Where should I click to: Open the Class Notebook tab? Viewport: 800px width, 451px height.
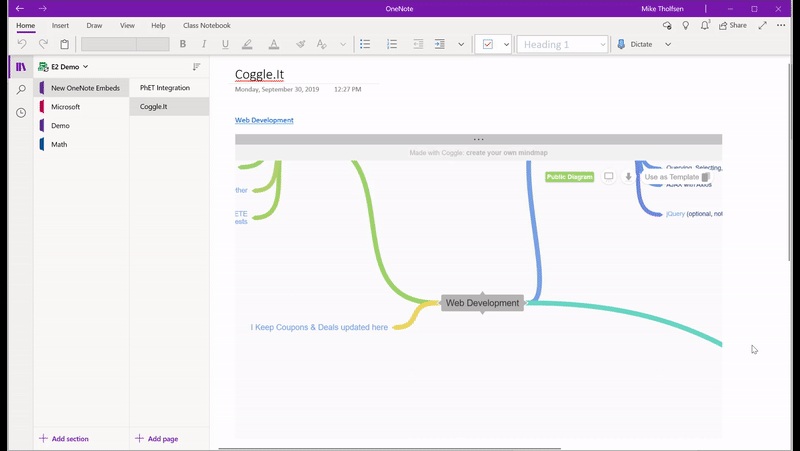click(207, 26)
